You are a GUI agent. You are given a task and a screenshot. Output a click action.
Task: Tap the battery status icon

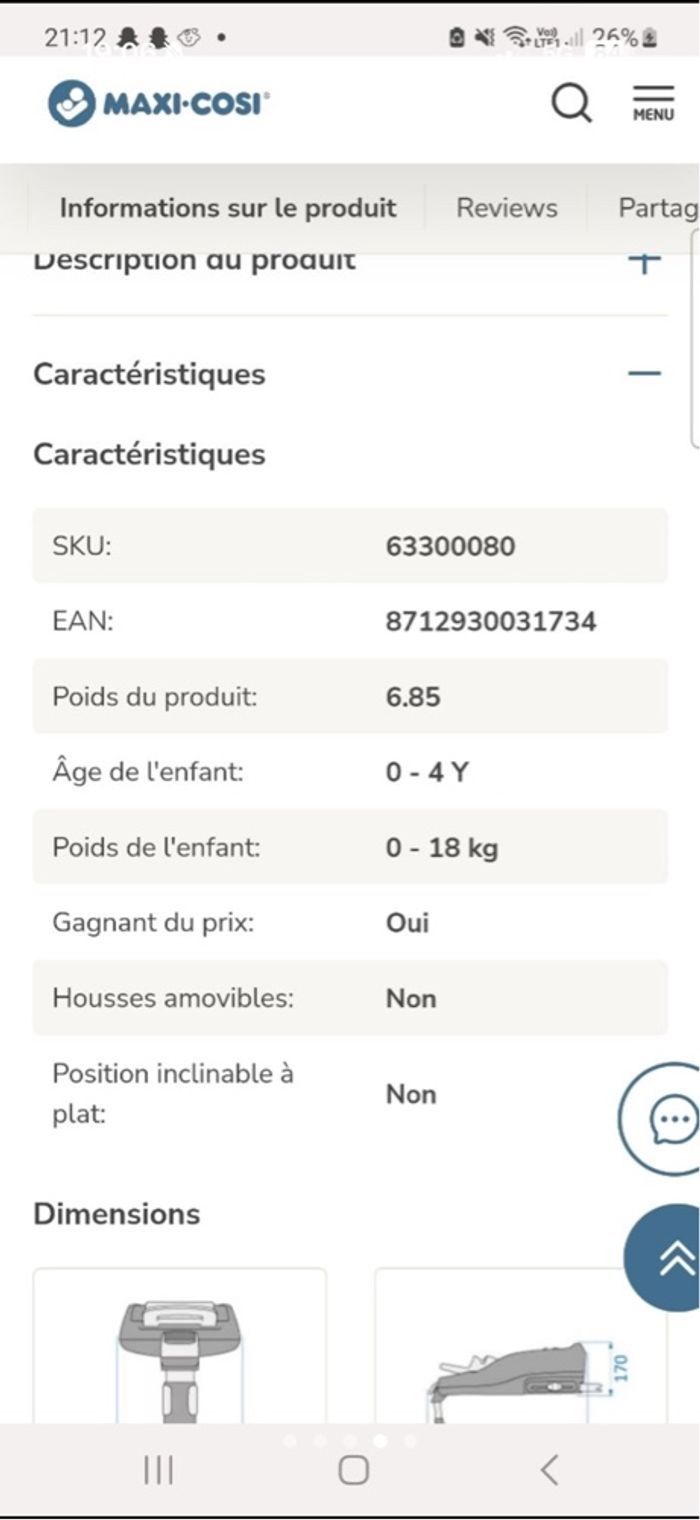point(651,38)
